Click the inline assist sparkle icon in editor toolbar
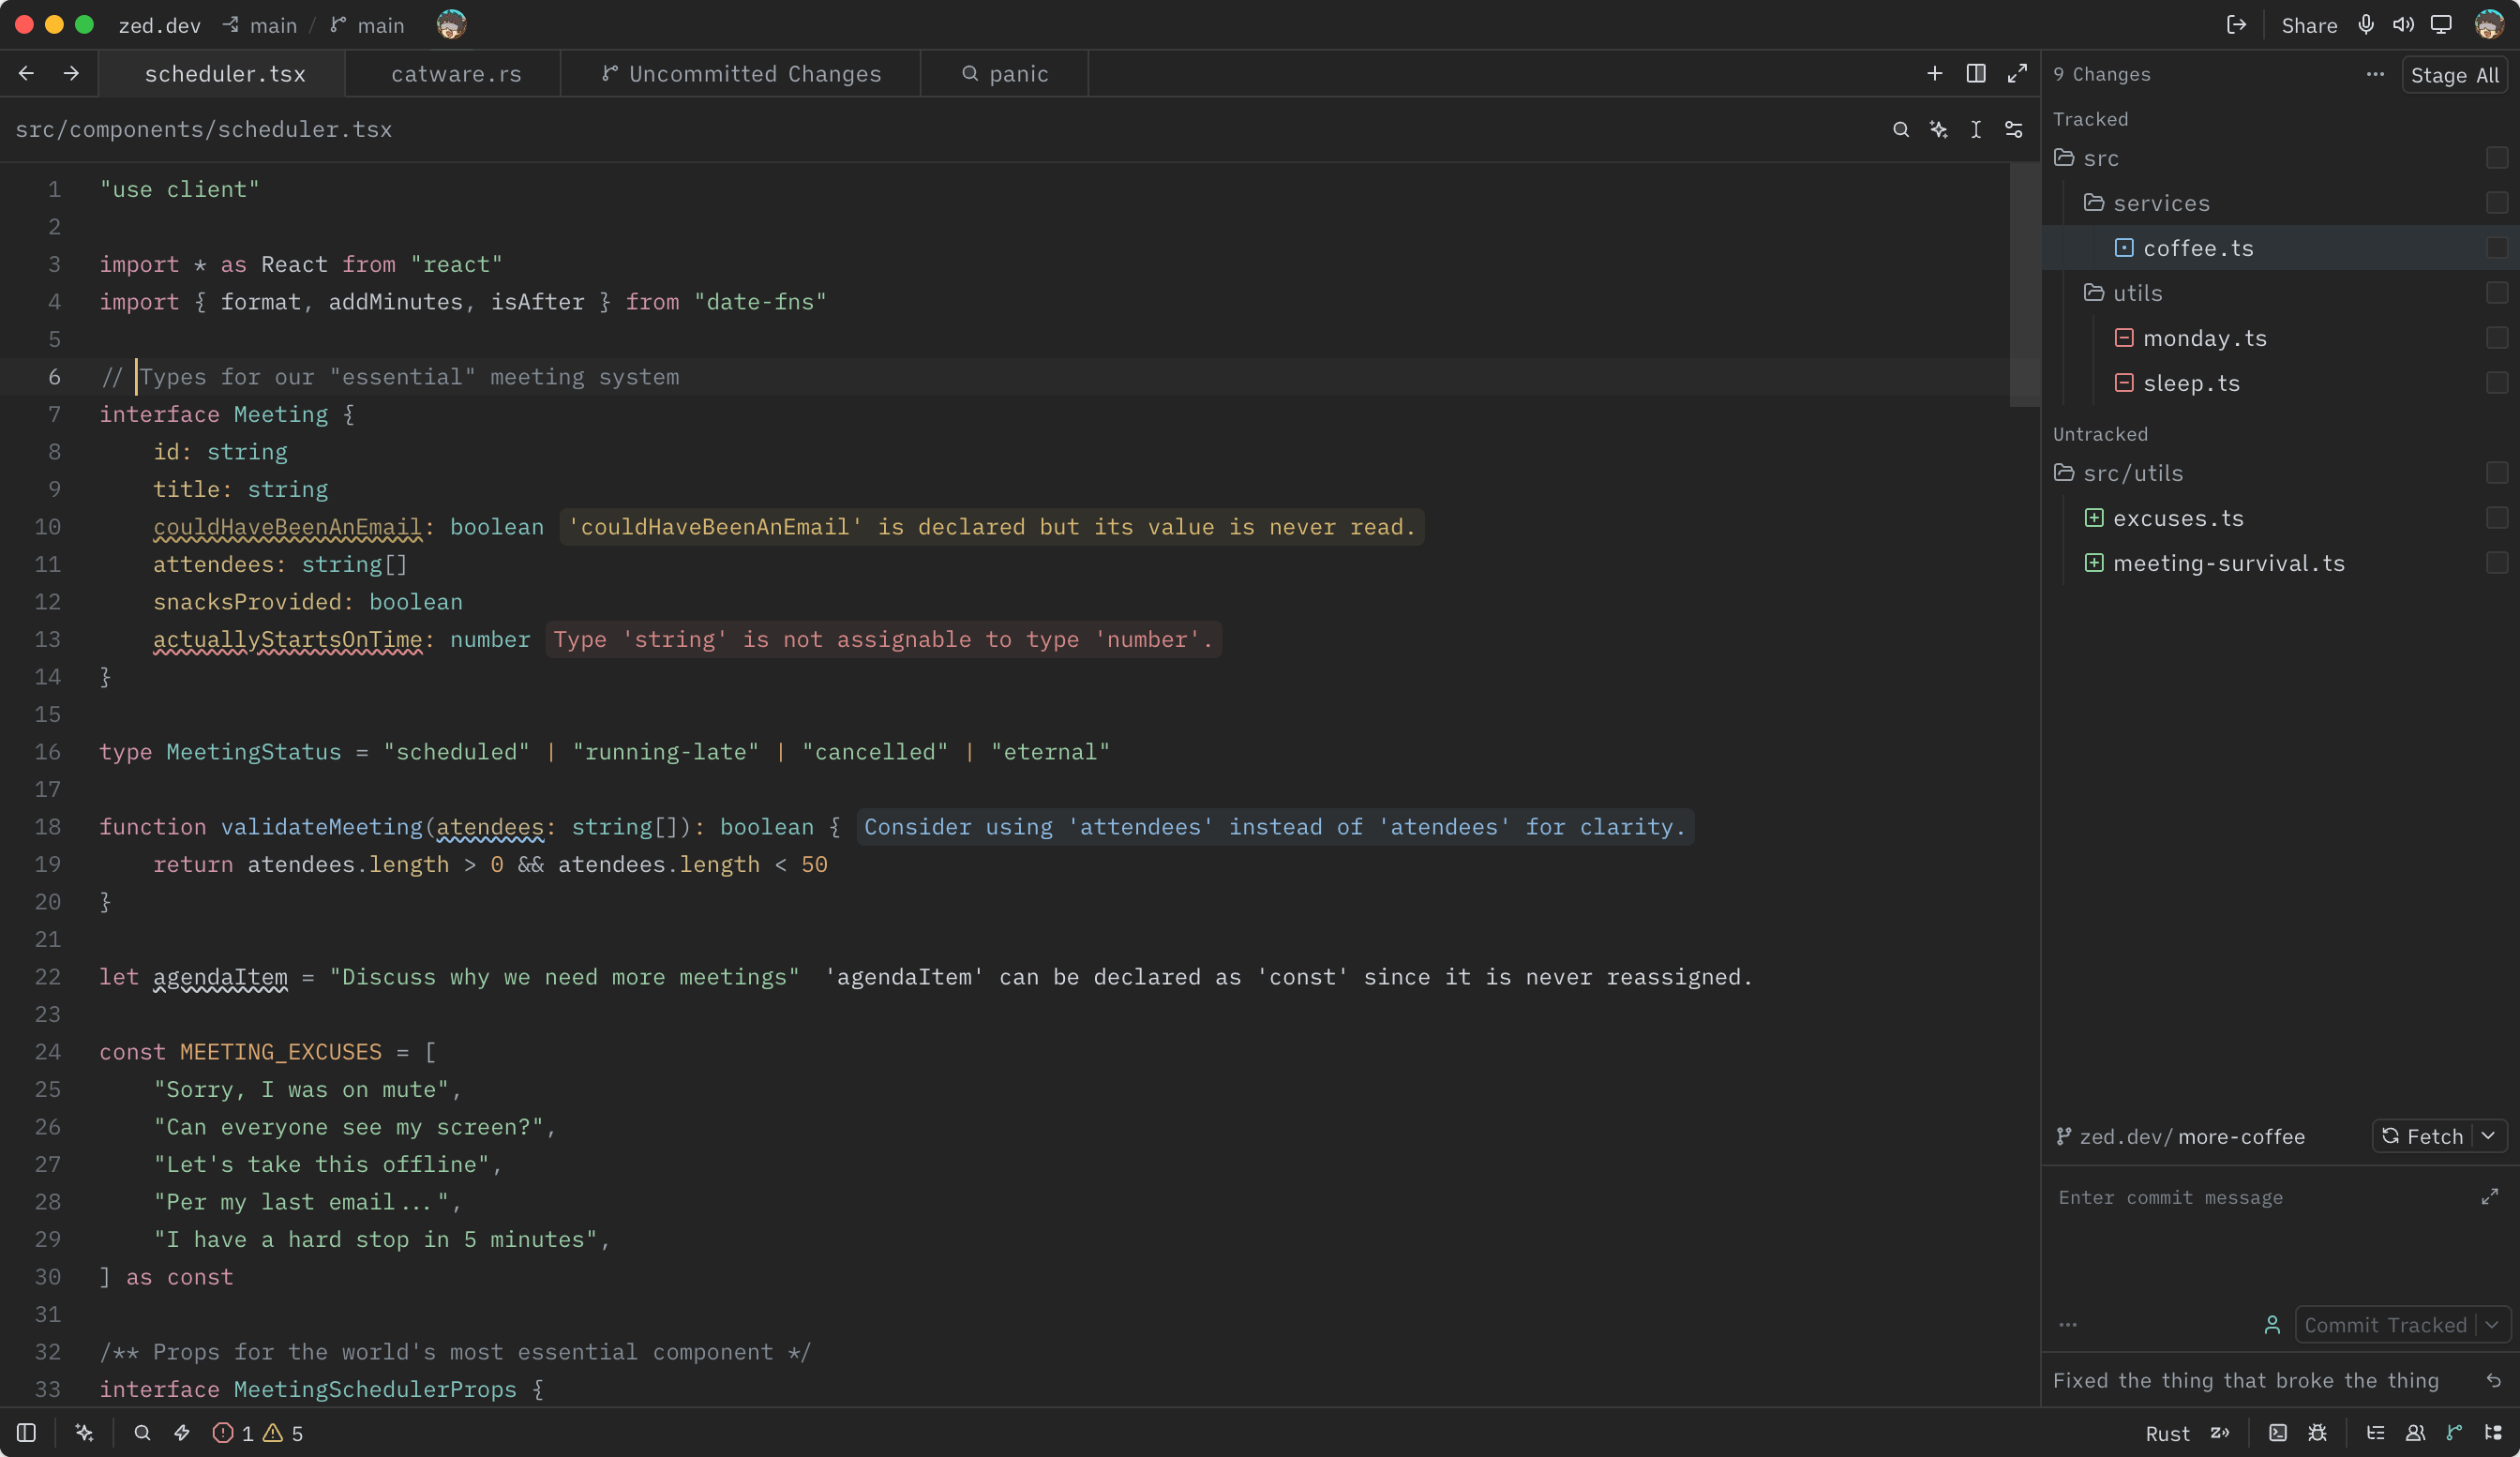Viewport: 2520px width, 1457px height. coord(1939,129)
